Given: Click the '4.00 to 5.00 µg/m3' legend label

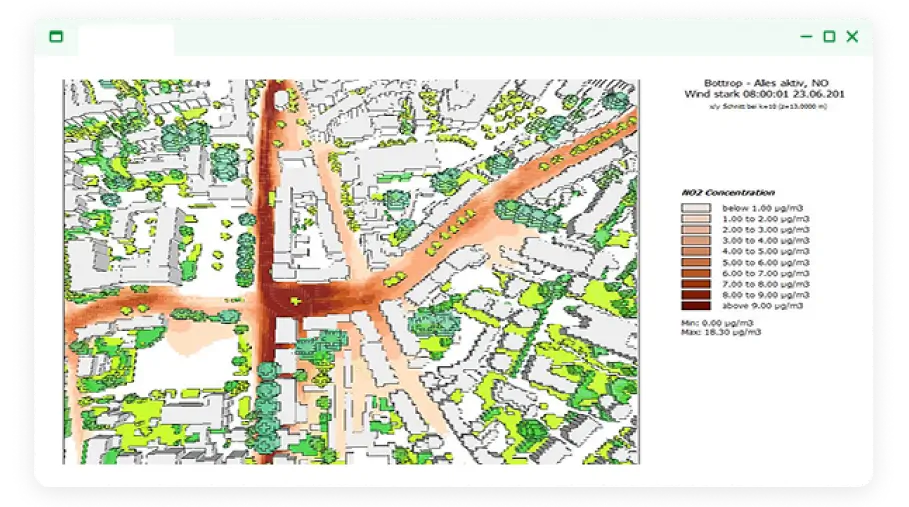Looking at the screenshot, I should coord(765,251).
